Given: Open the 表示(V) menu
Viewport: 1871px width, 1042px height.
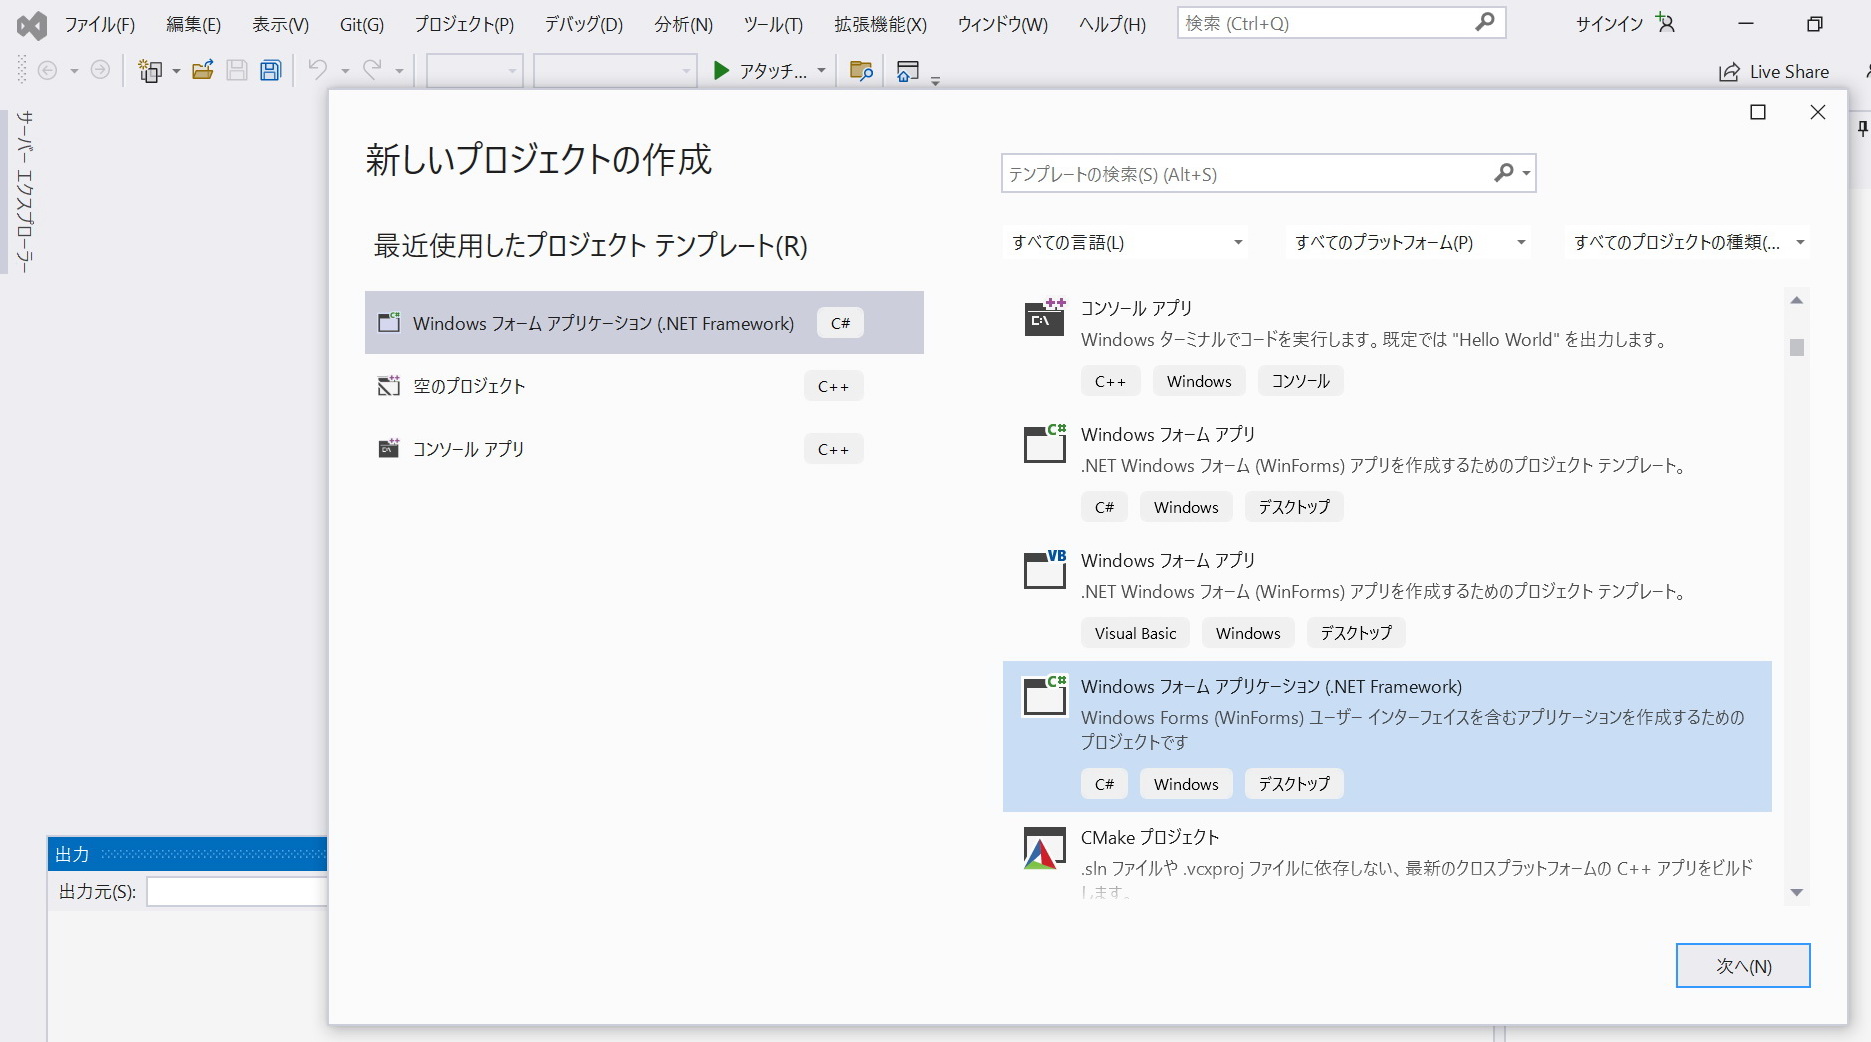Looking at the screenshot, I should [x=280, y=24].
